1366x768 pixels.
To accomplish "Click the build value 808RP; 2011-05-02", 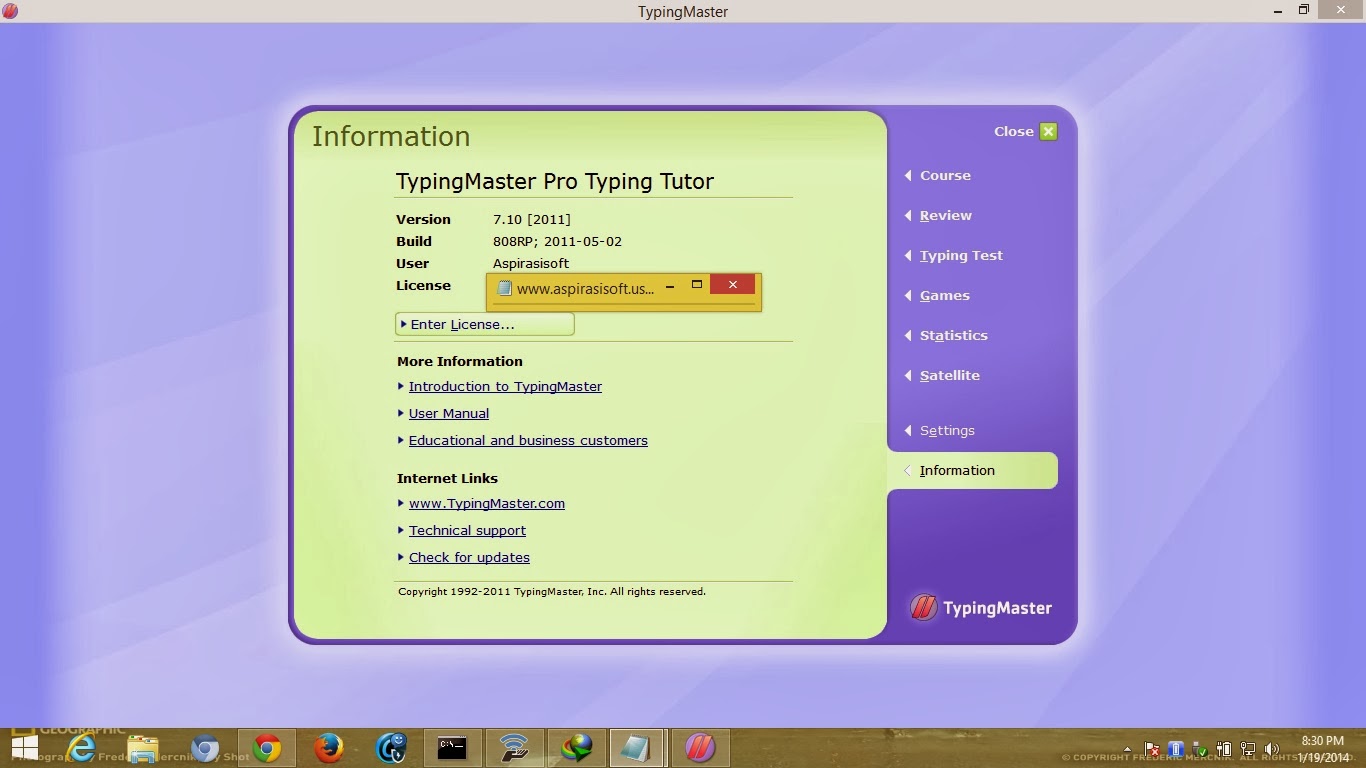I will [x=557, y=241].
